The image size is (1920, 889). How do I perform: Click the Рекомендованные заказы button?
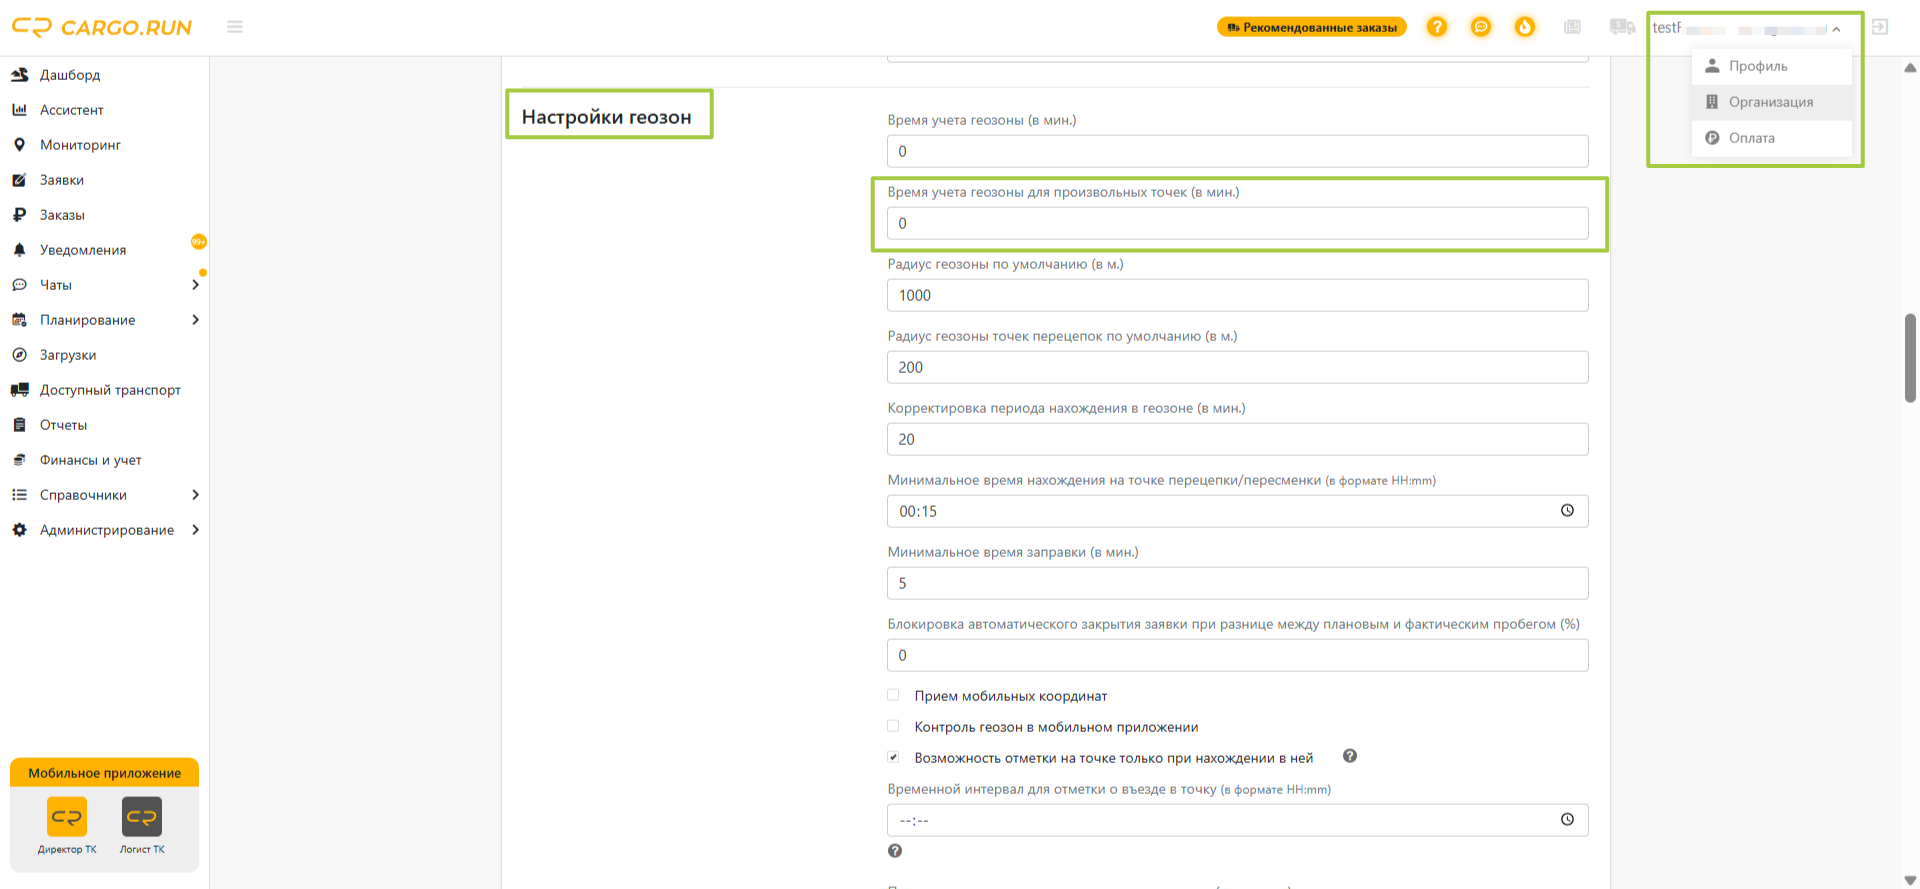click(x=1312, y=27)
